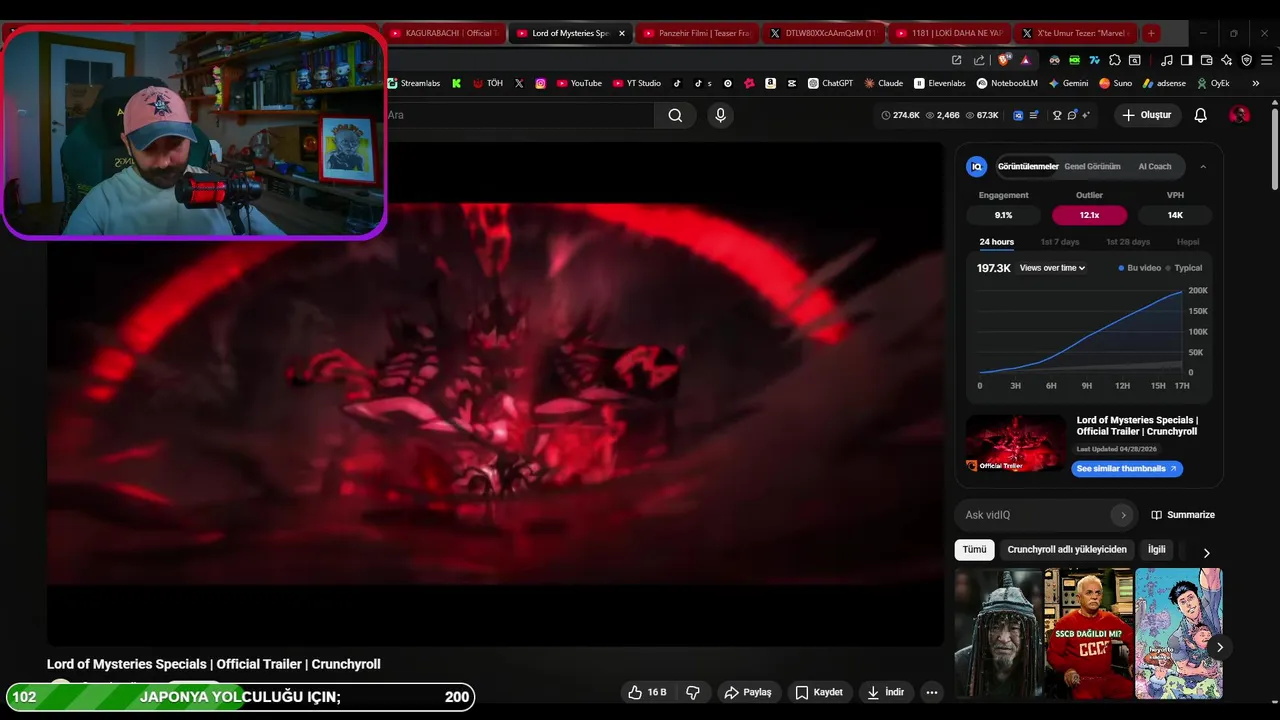This screenshot has height=720, width=1280.
Task: Open the NotebookLM bookmark
Action: [x=1007, y=83]
